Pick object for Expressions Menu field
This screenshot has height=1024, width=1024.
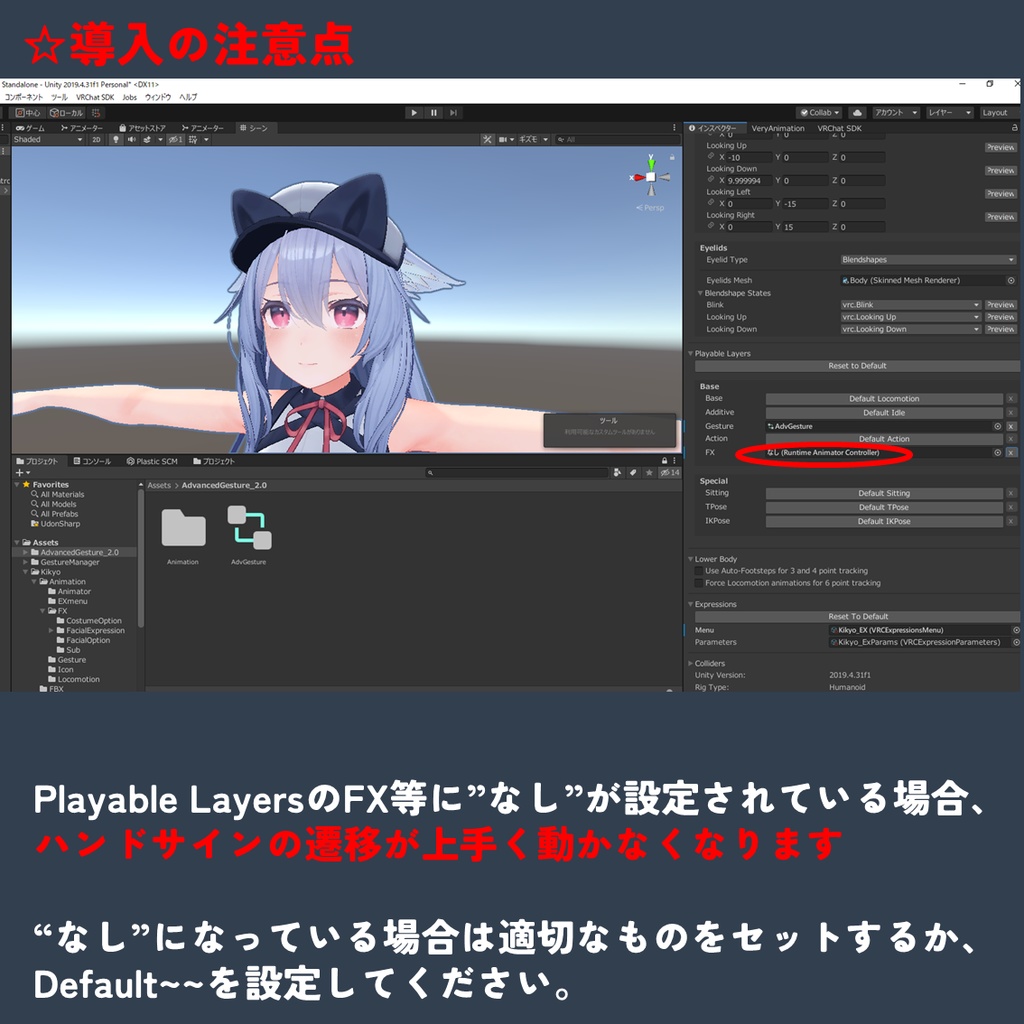click(1016, 630)
